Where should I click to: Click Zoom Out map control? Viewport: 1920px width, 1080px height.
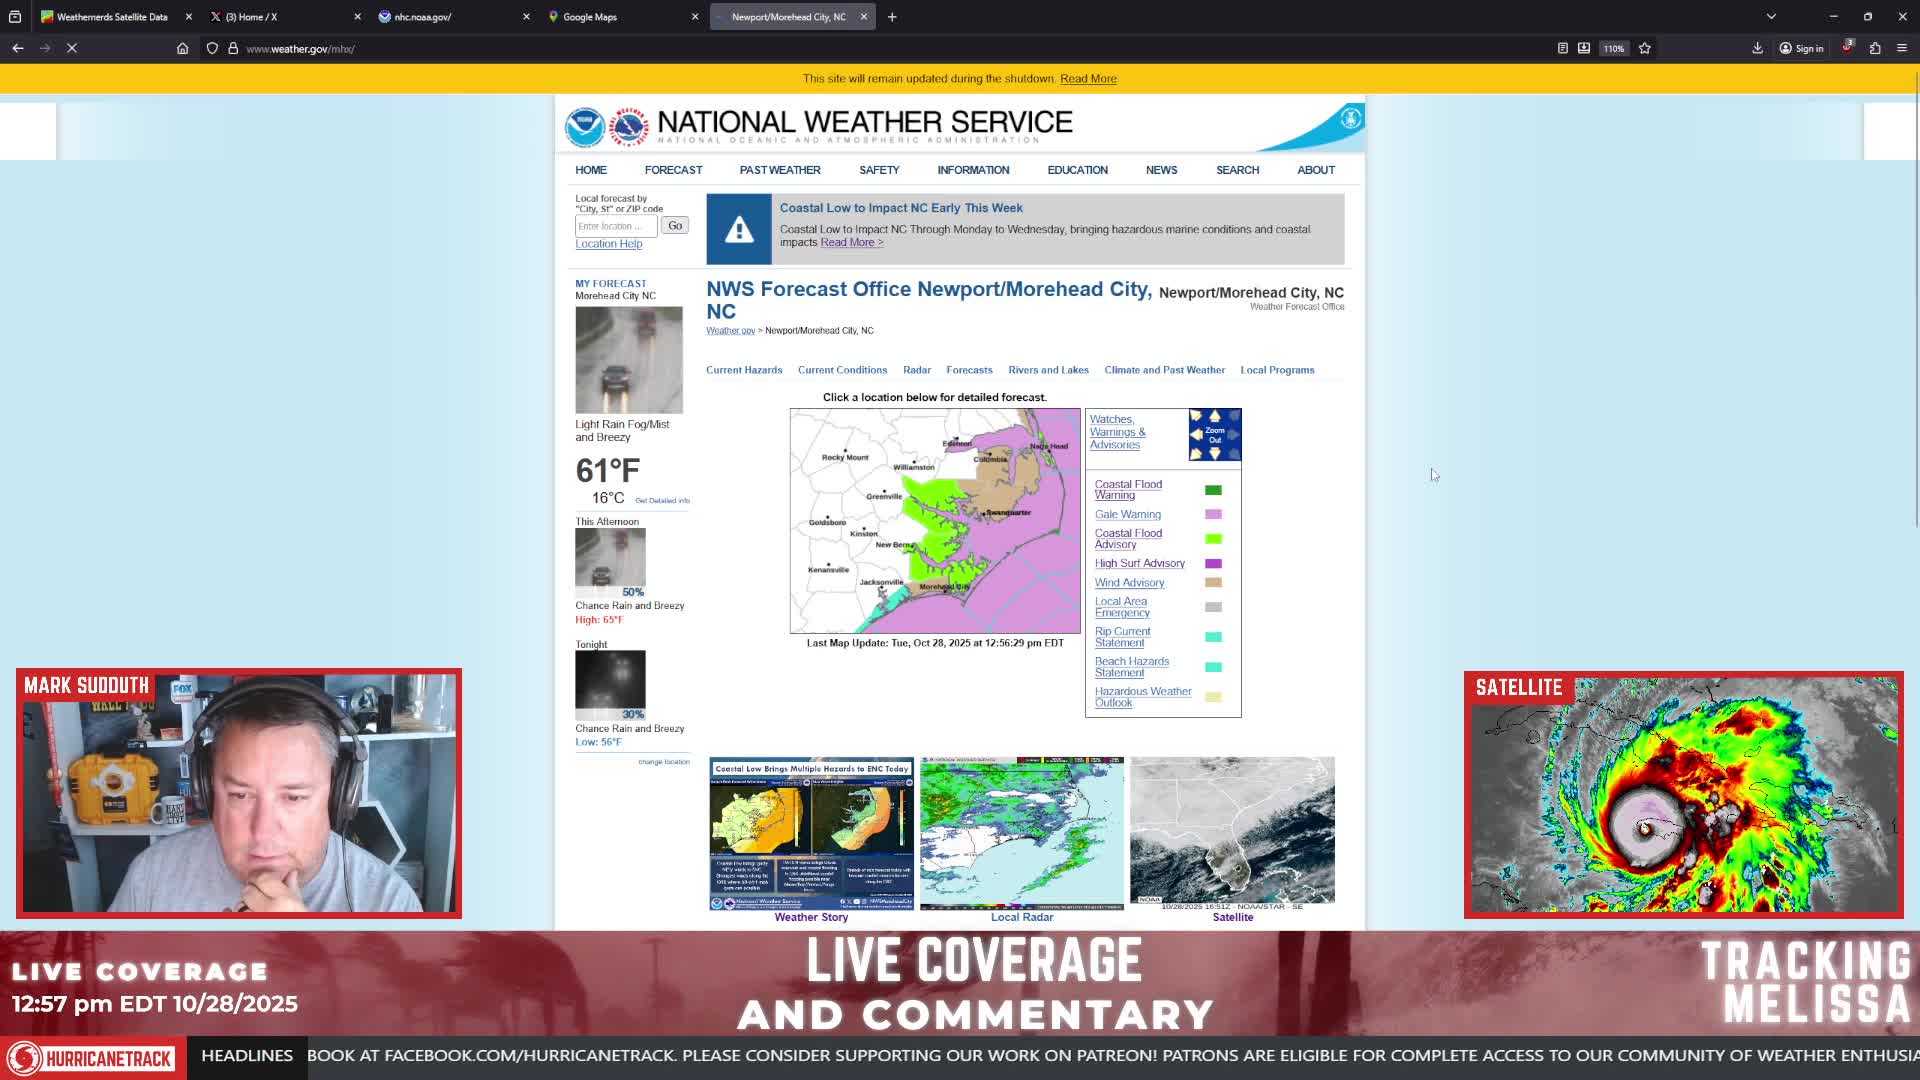1215,435
